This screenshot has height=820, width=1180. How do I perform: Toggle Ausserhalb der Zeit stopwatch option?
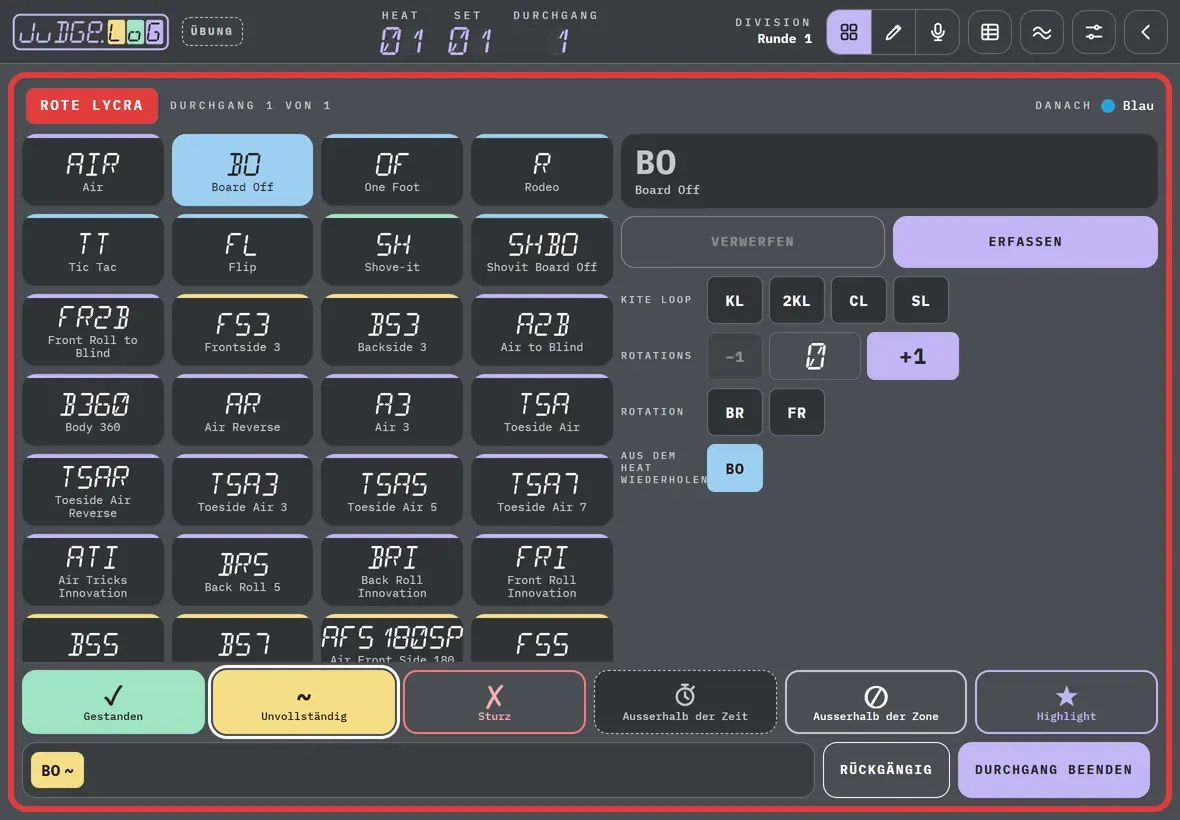click(x=685, y=702)
